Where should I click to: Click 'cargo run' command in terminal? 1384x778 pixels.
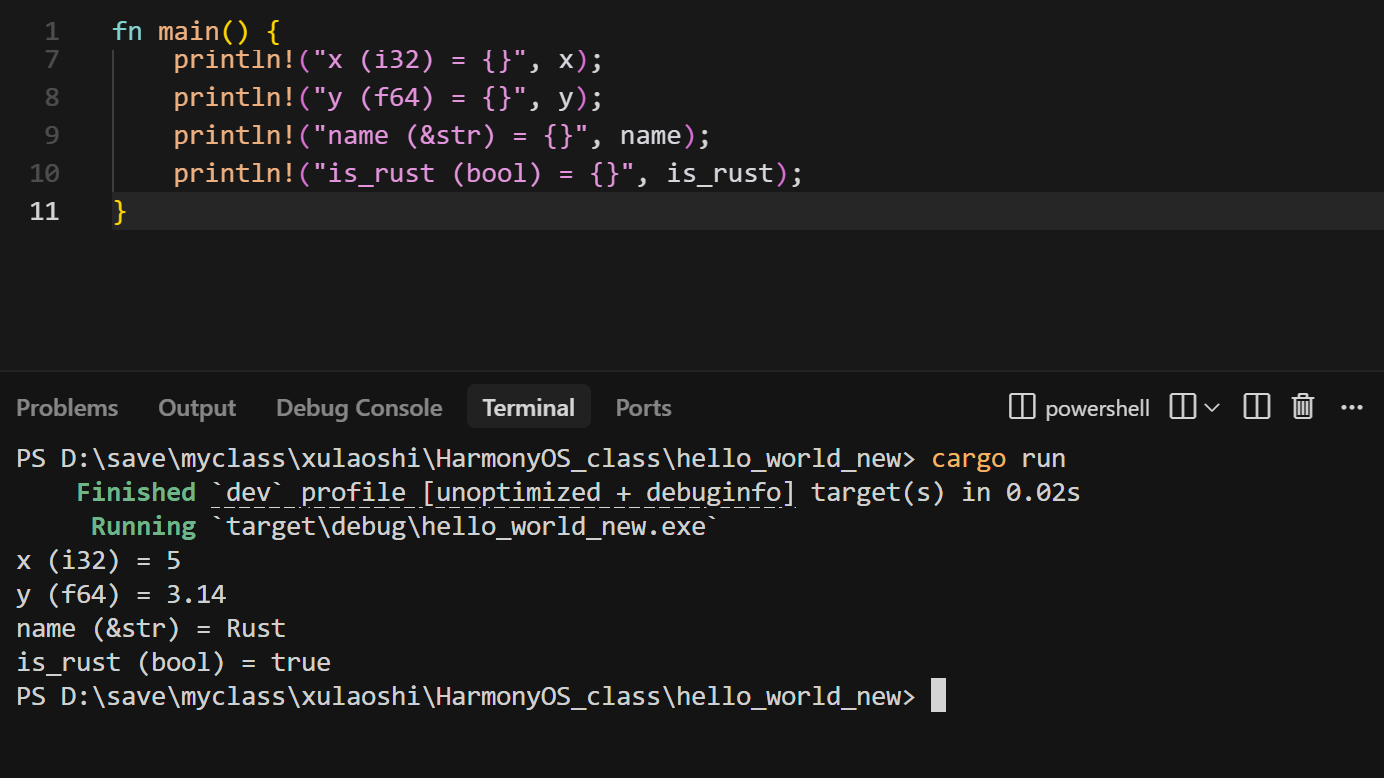[999, 459]
